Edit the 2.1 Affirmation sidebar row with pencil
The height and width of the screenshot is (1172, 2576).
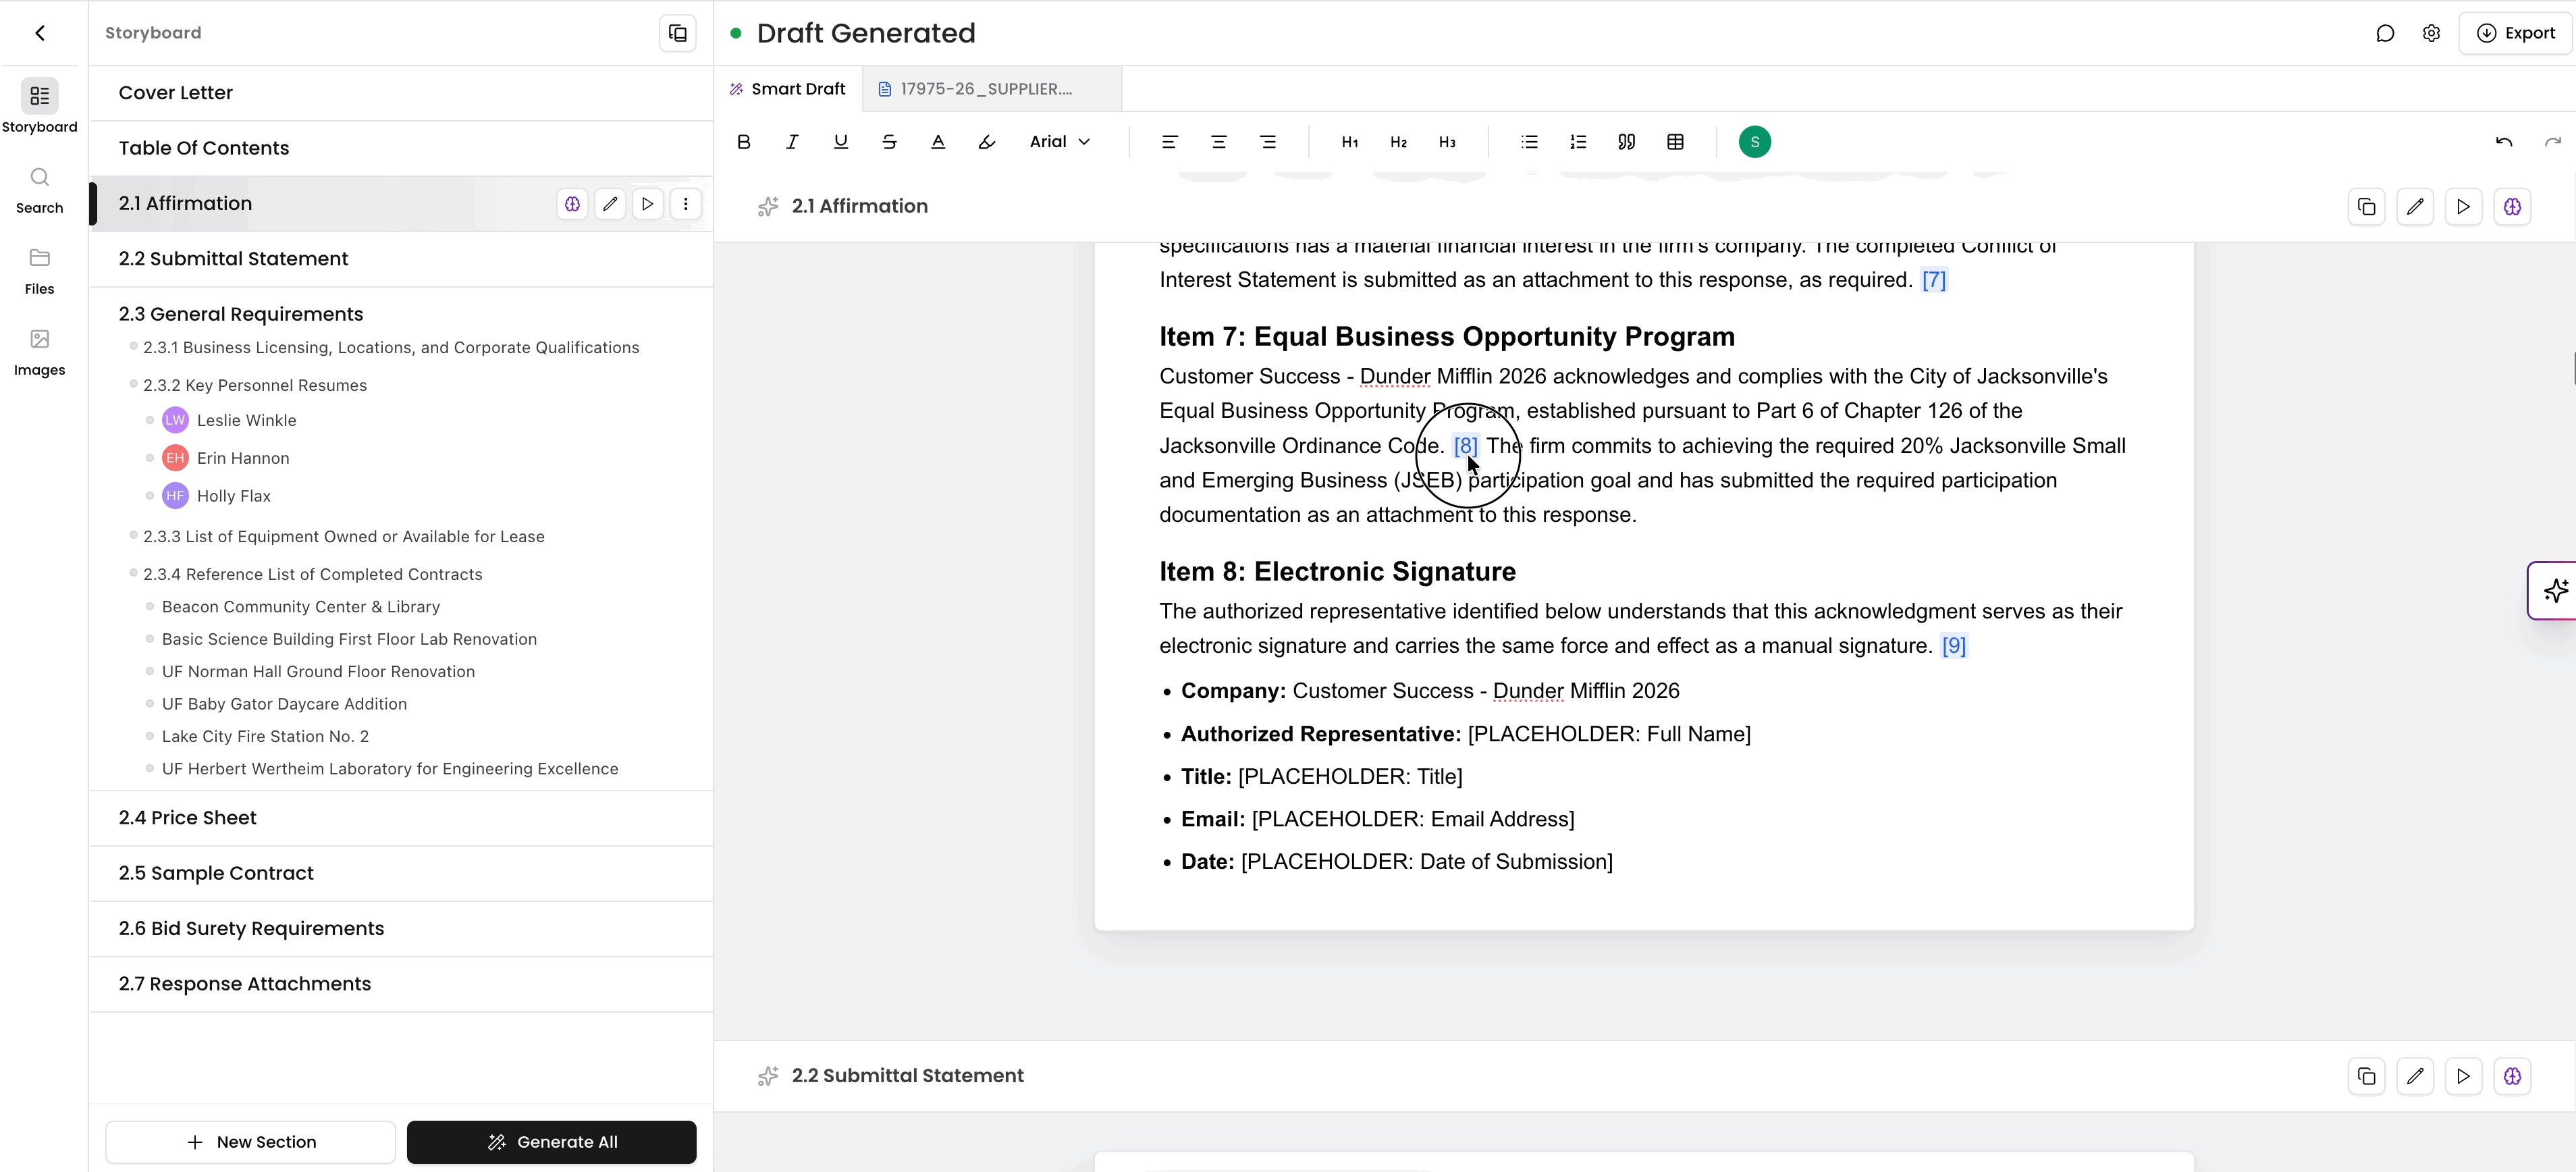coord(610,204)
